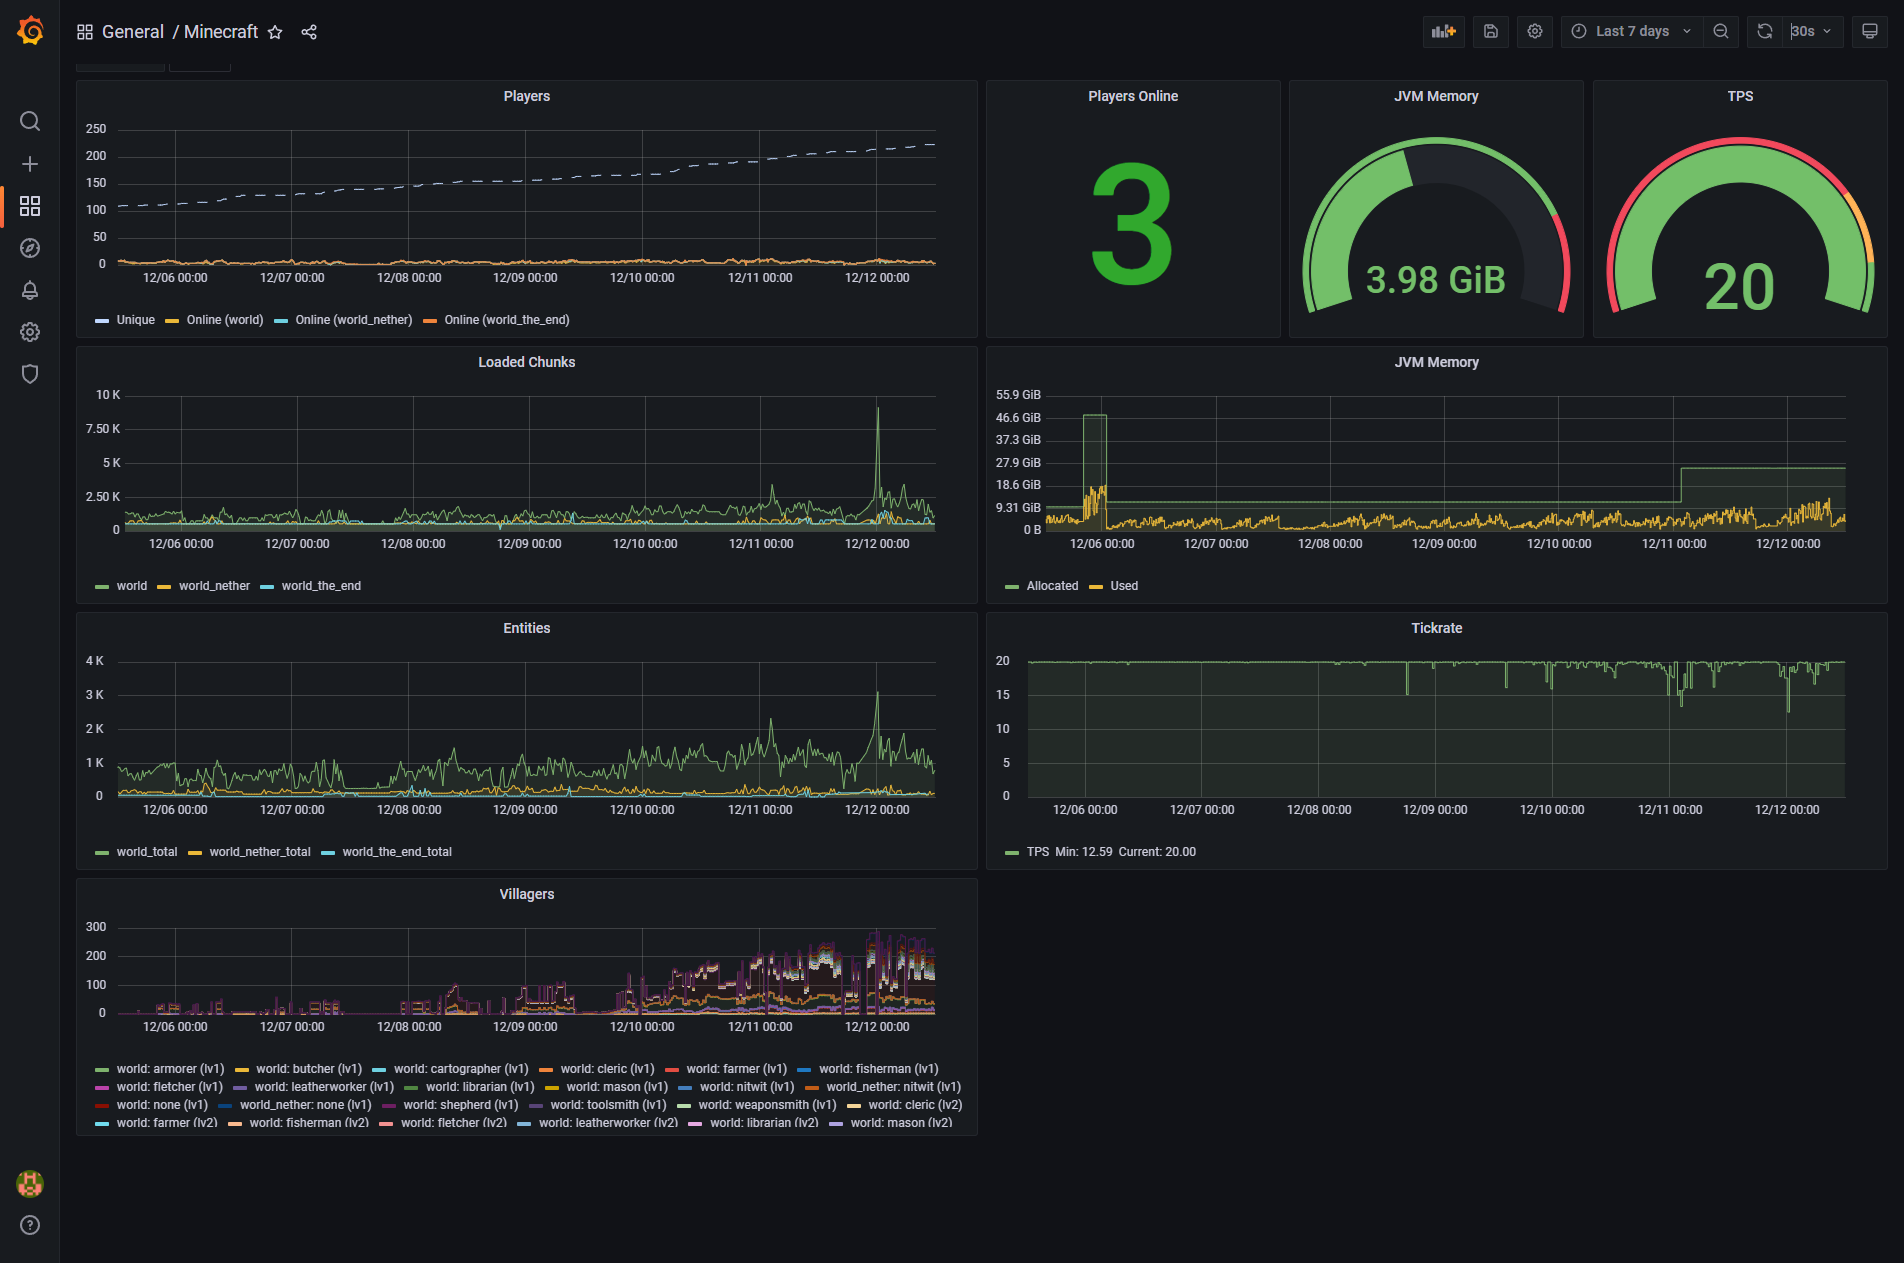Click the zoom out time range button

(x=1720, y=32)
